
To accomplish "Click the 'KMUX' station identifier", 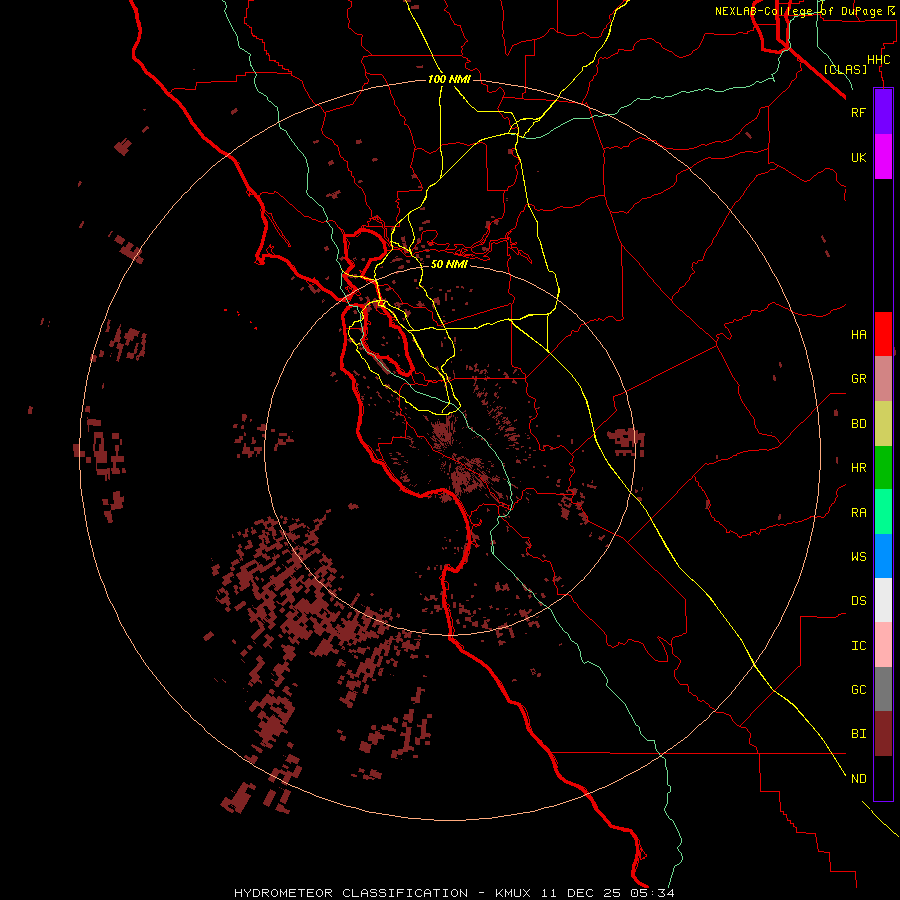I will coord(513,893).
